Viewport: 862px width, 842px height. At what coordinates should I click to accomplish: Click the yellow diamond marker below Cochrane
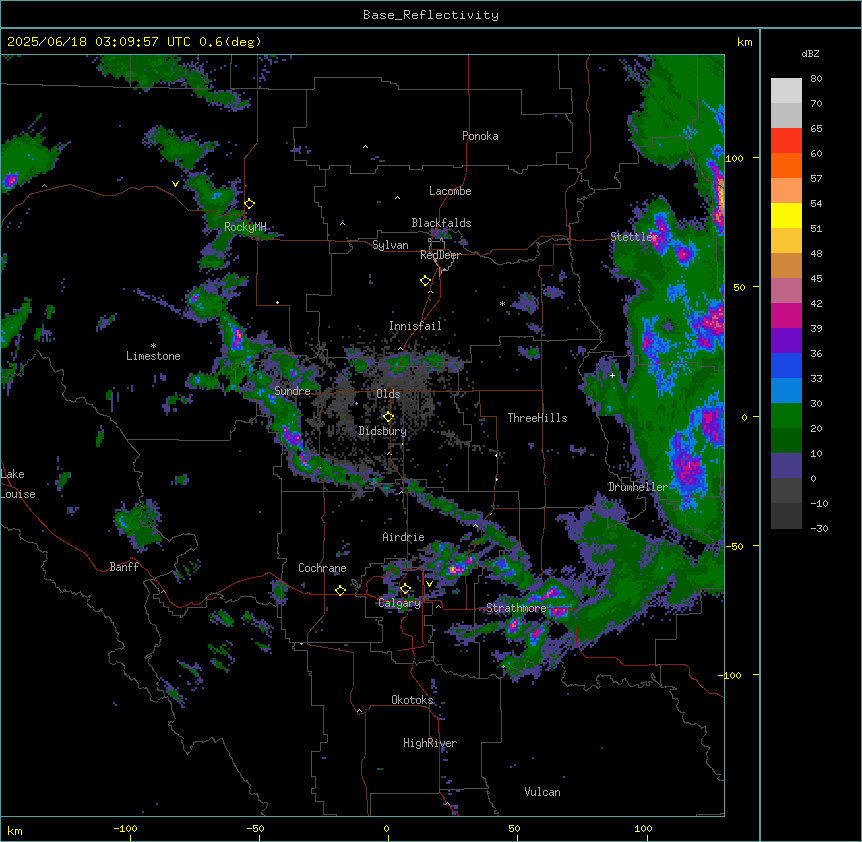(x=340, y=590)
